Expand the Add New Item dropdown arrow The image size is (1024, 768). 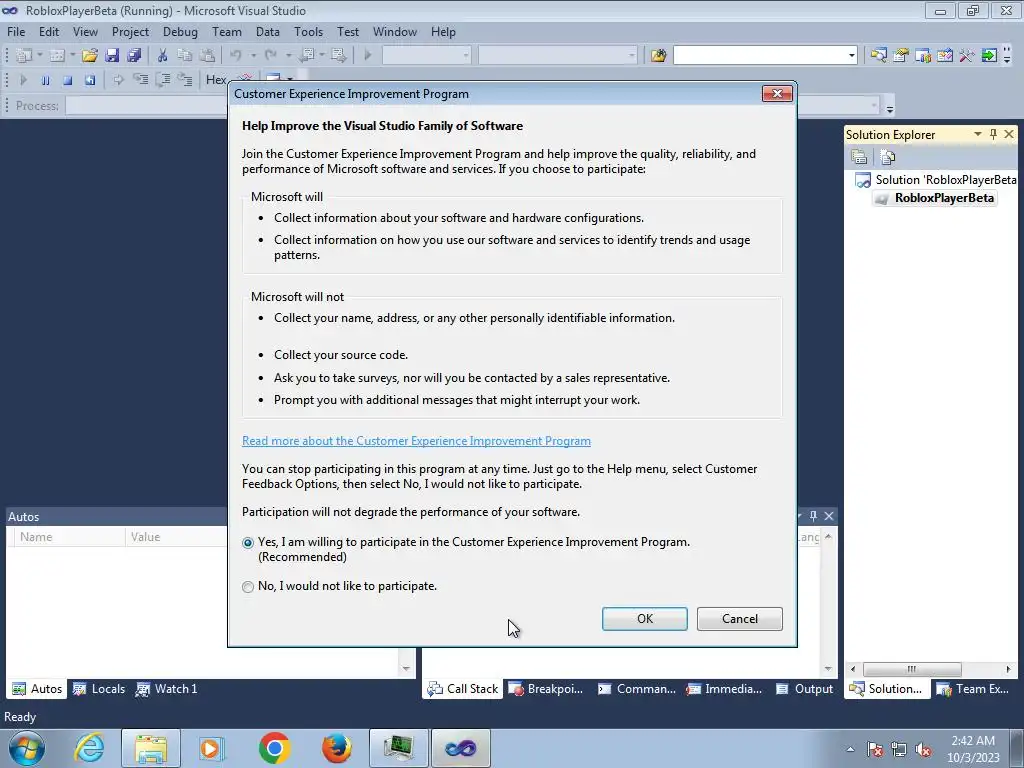[x=72, y=56]
